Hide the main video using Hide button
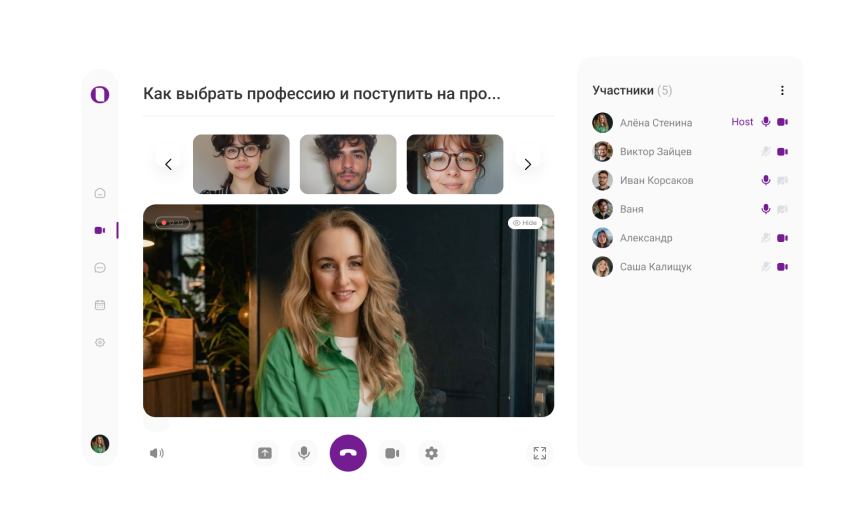 tap(525, 223)
